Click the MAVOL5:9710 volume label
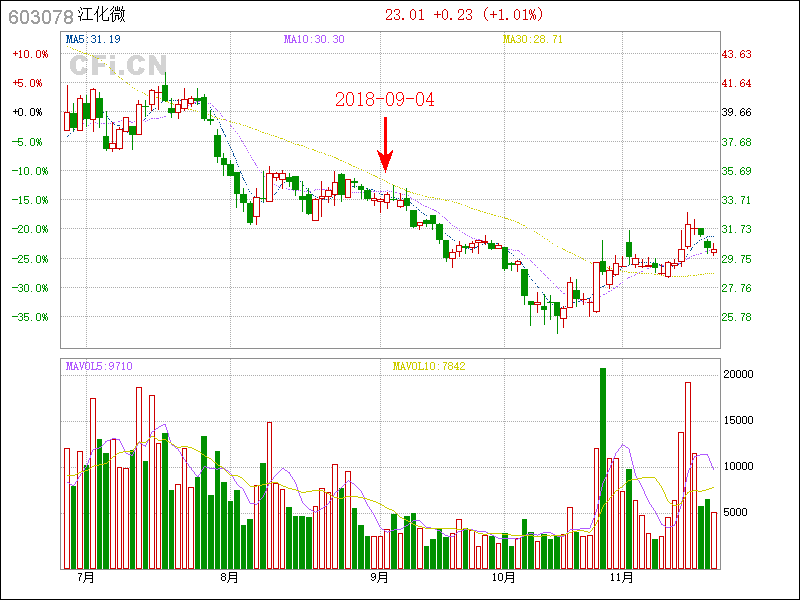Viewport: 800px width, 600px height. [x=99, y=366]
